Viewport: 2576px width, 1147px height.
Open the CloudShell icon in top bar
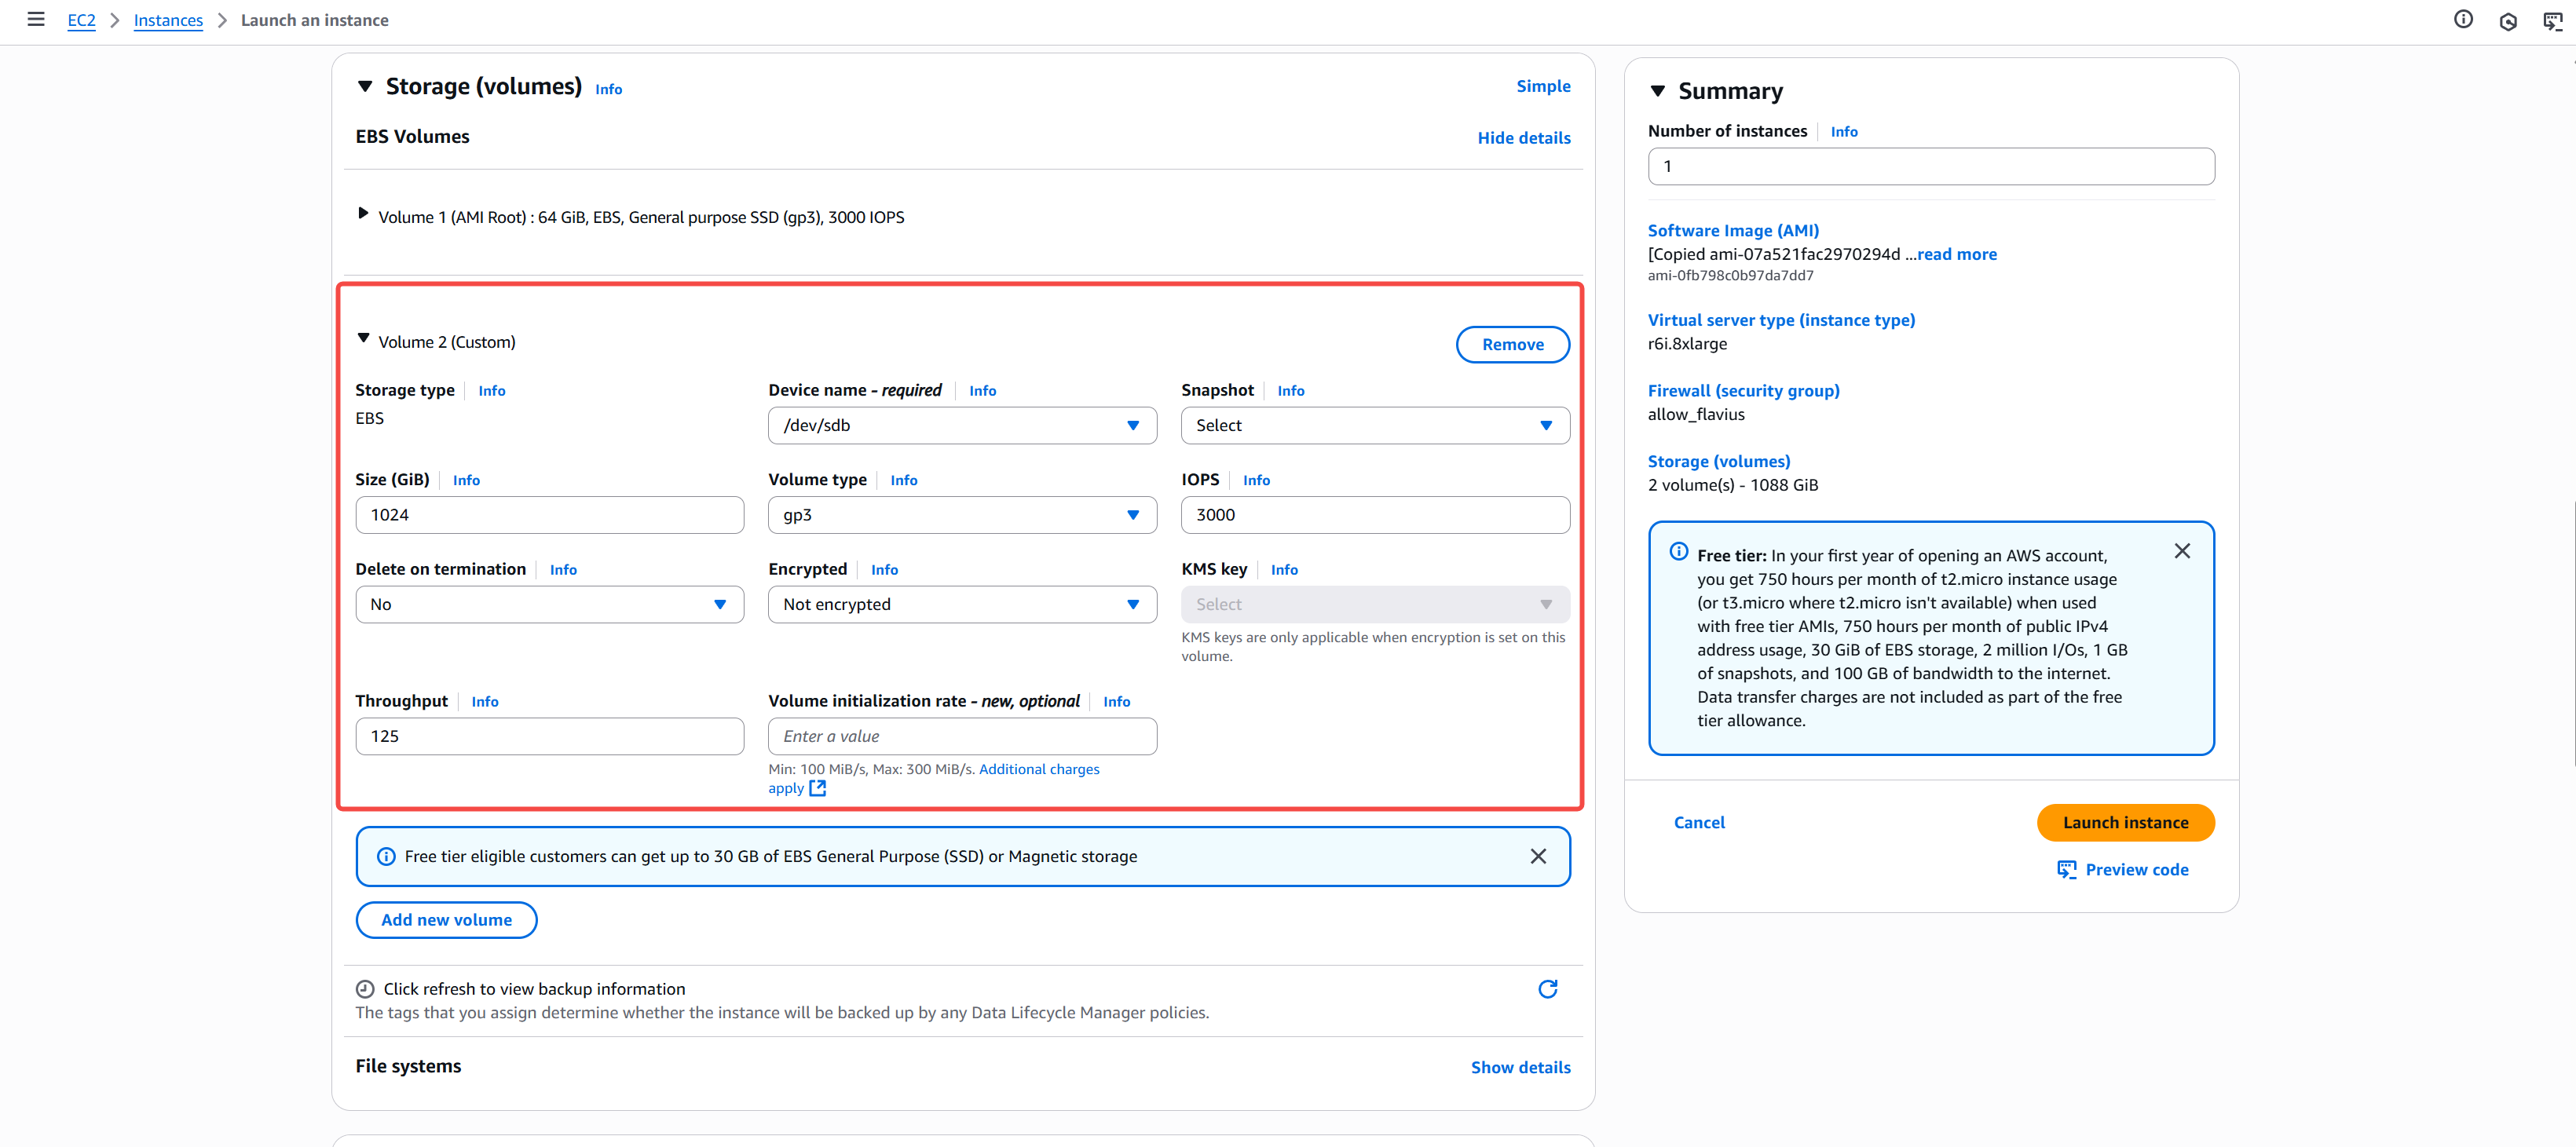pyautogui.click(x=2553, y=21)
